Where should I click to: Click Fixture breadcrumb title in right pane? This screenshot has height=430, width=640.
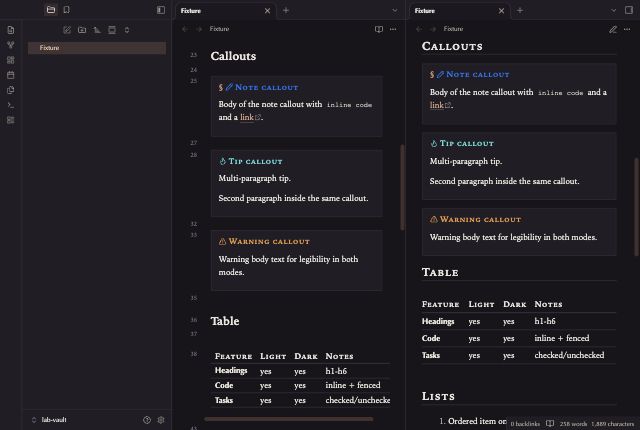[453, 29]
